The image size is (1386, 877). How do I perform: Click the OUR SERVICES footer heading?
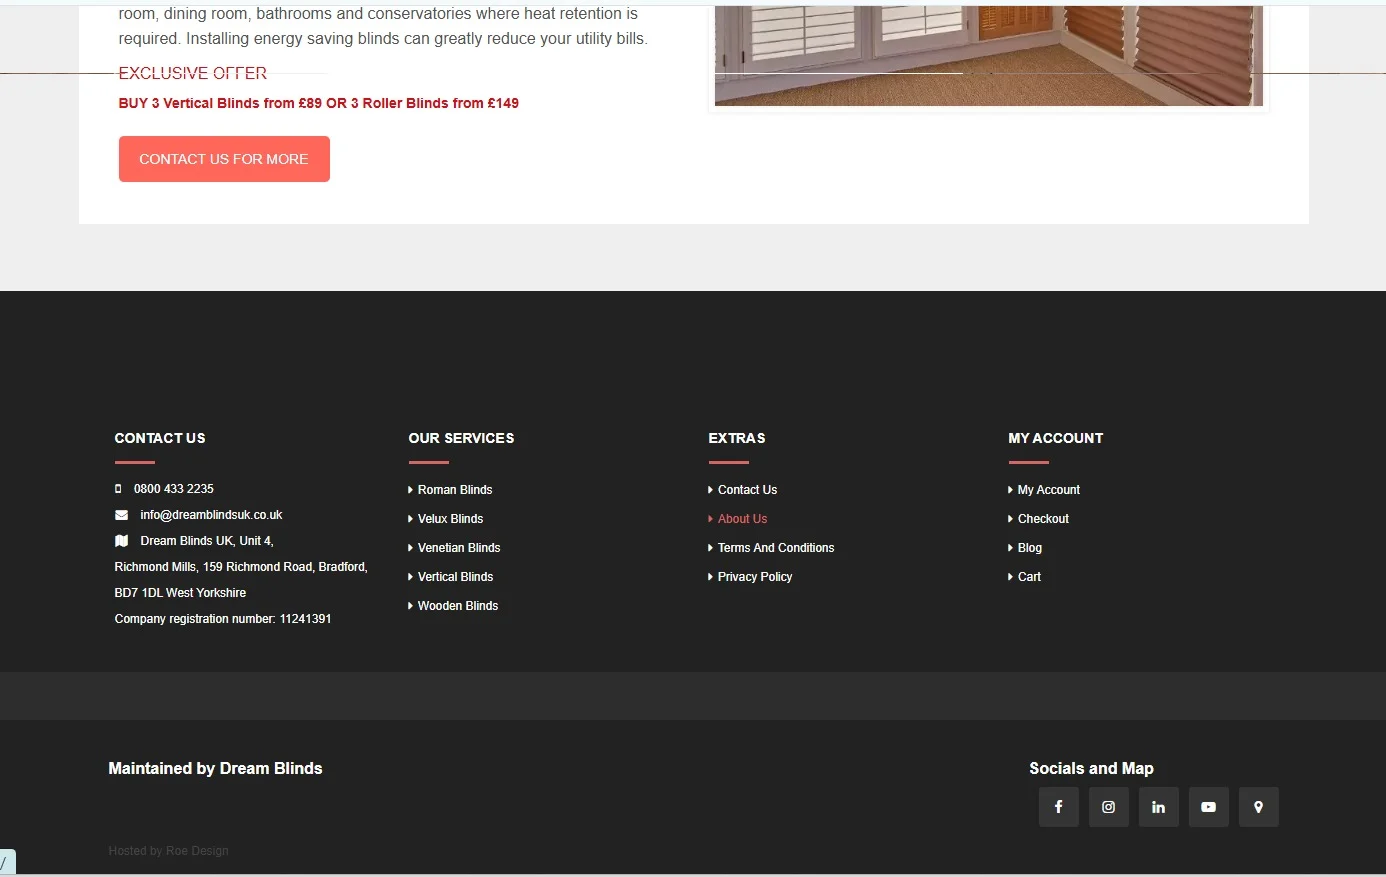click(x=461, y=438)
